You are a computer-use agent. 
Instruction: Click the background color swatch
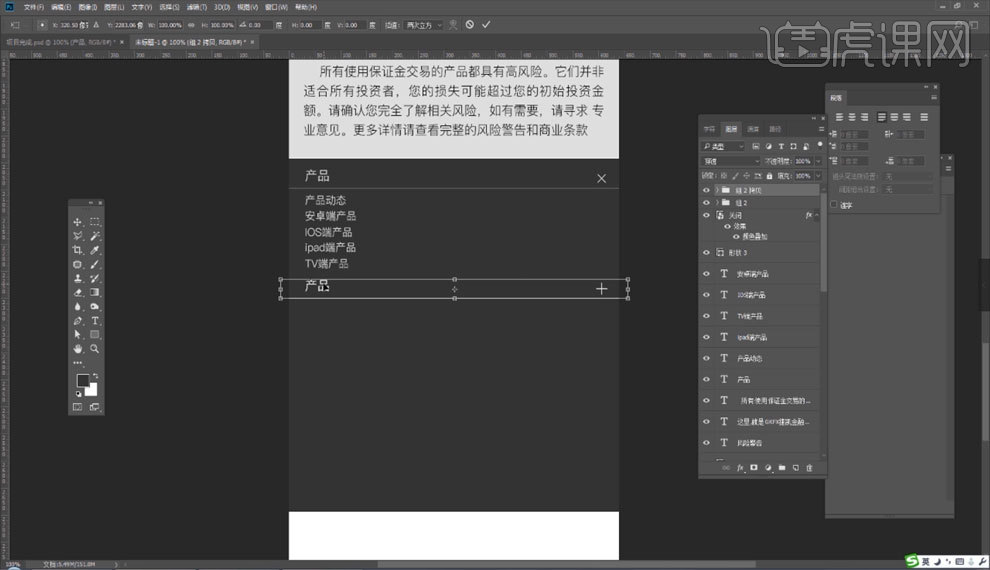pyautogui.click(x=92, y=389)
